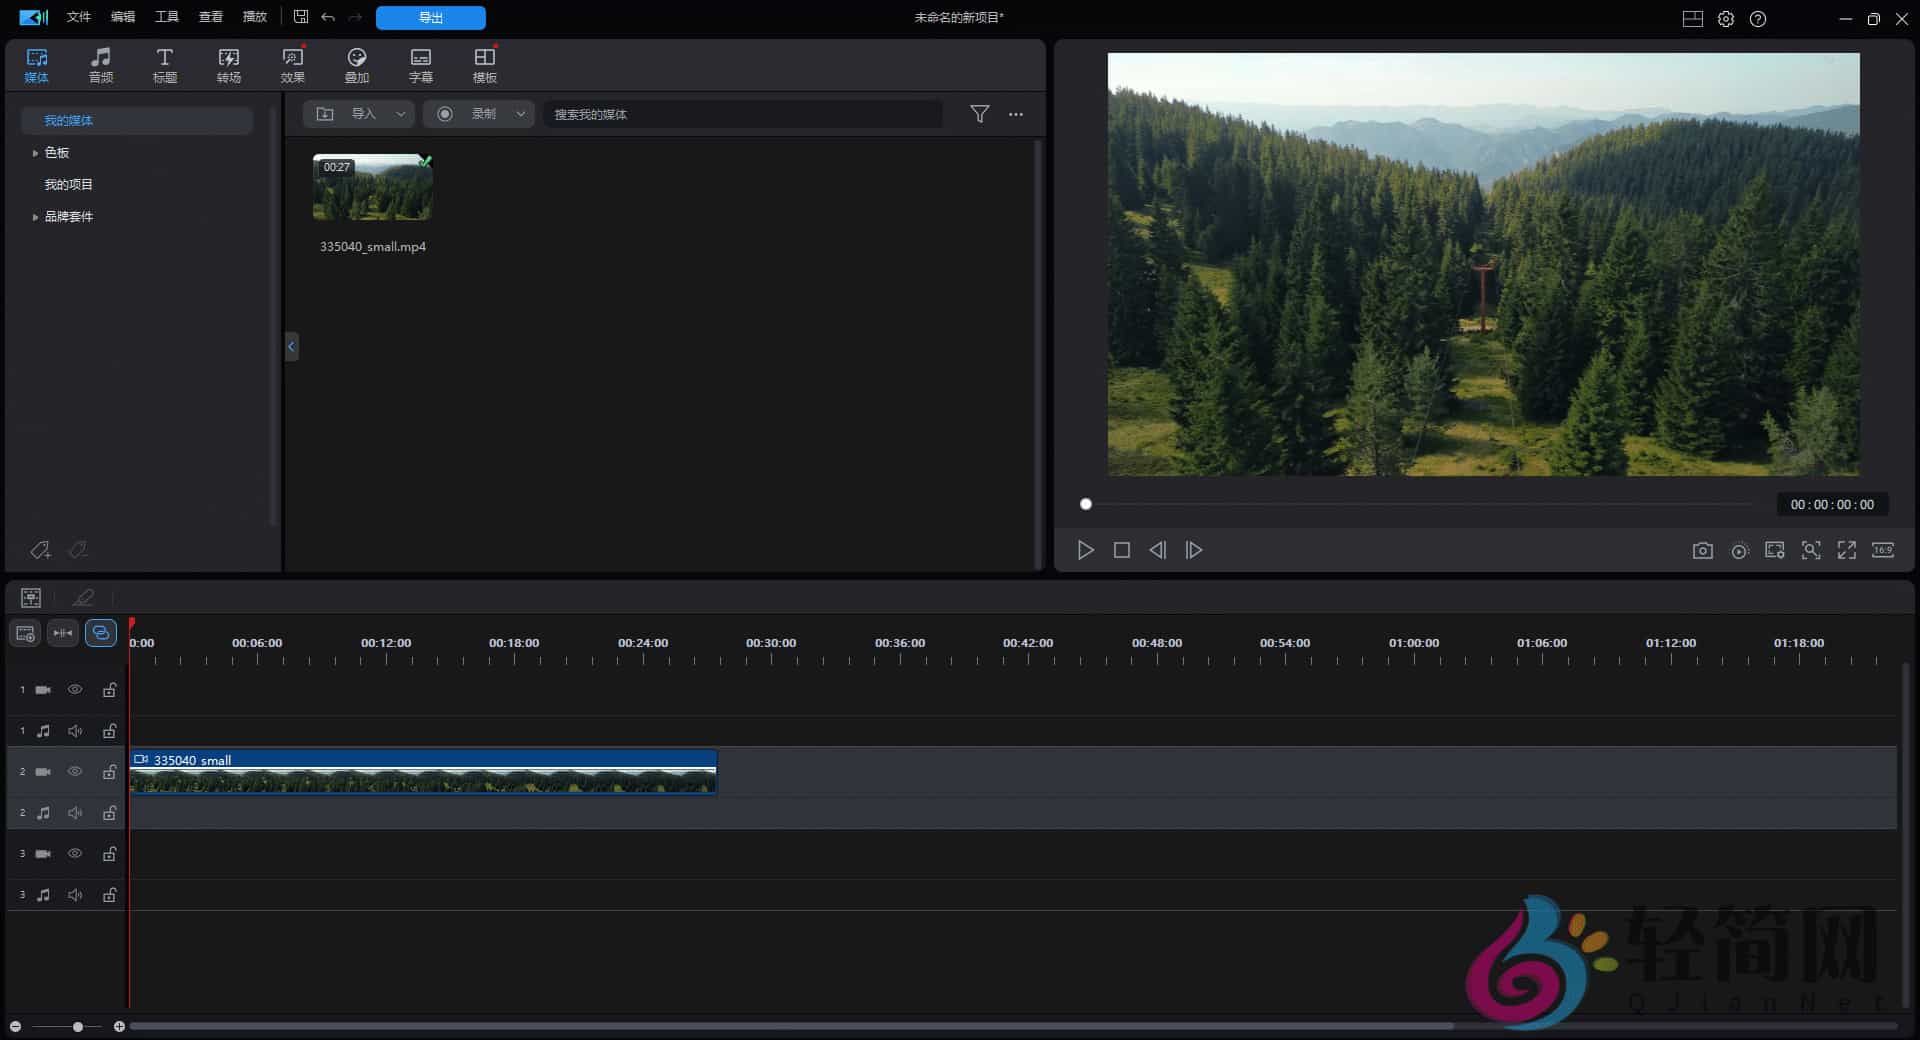
Task: Click the snapshot camera icon in preview
Action: point(1702,551)
